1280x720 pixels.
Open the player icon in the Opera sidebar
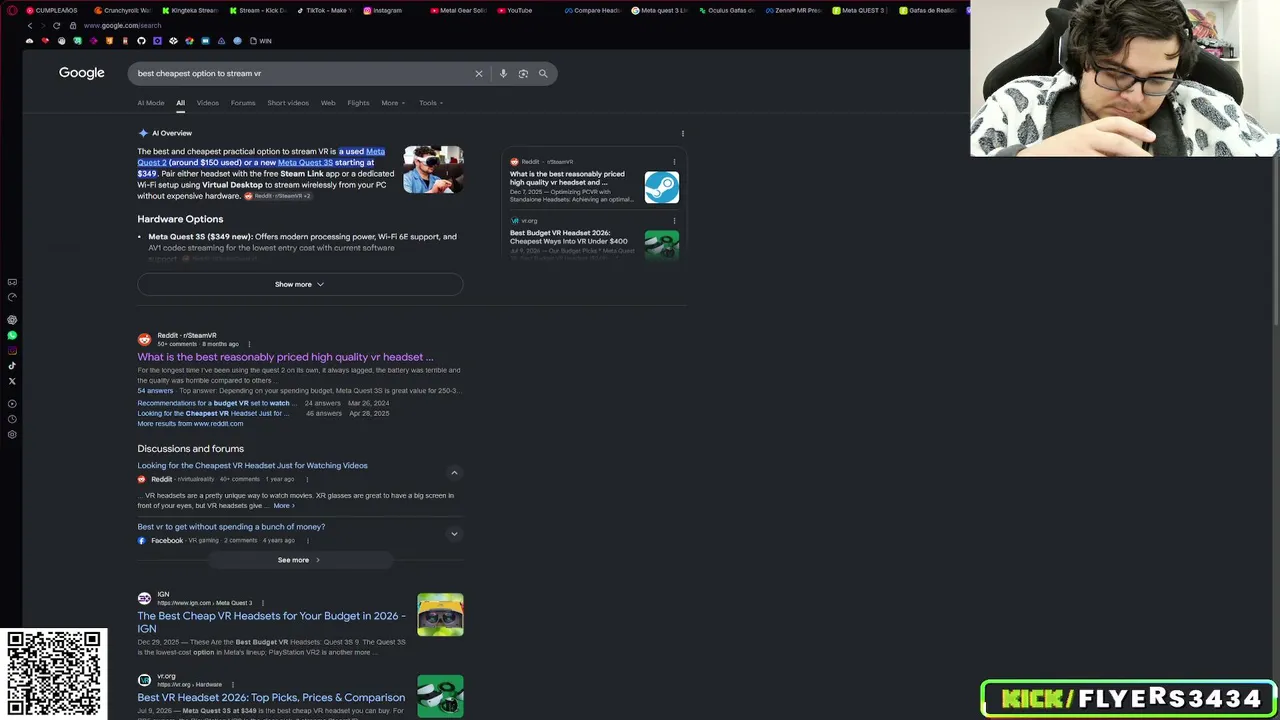[12, 404]
